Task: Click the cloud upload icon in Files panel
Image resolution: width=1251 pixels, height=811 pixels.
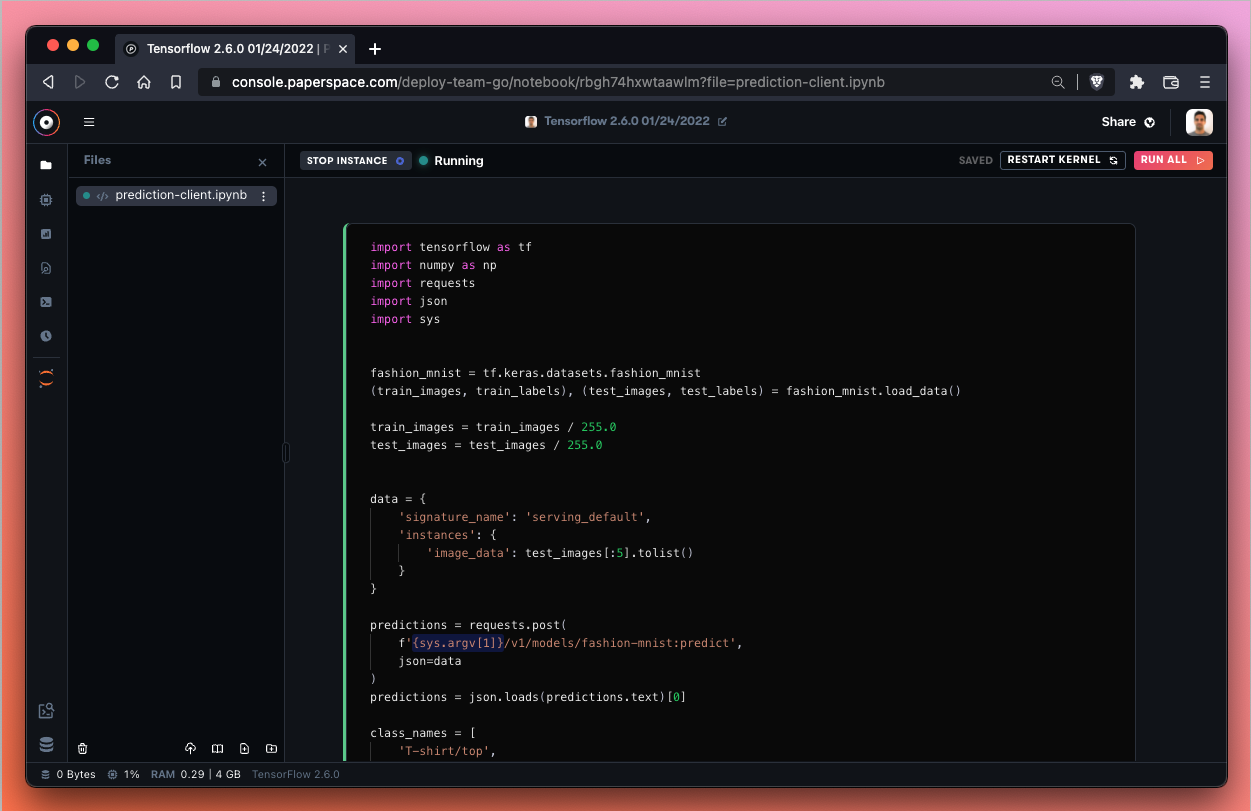Action: [191, 748]
